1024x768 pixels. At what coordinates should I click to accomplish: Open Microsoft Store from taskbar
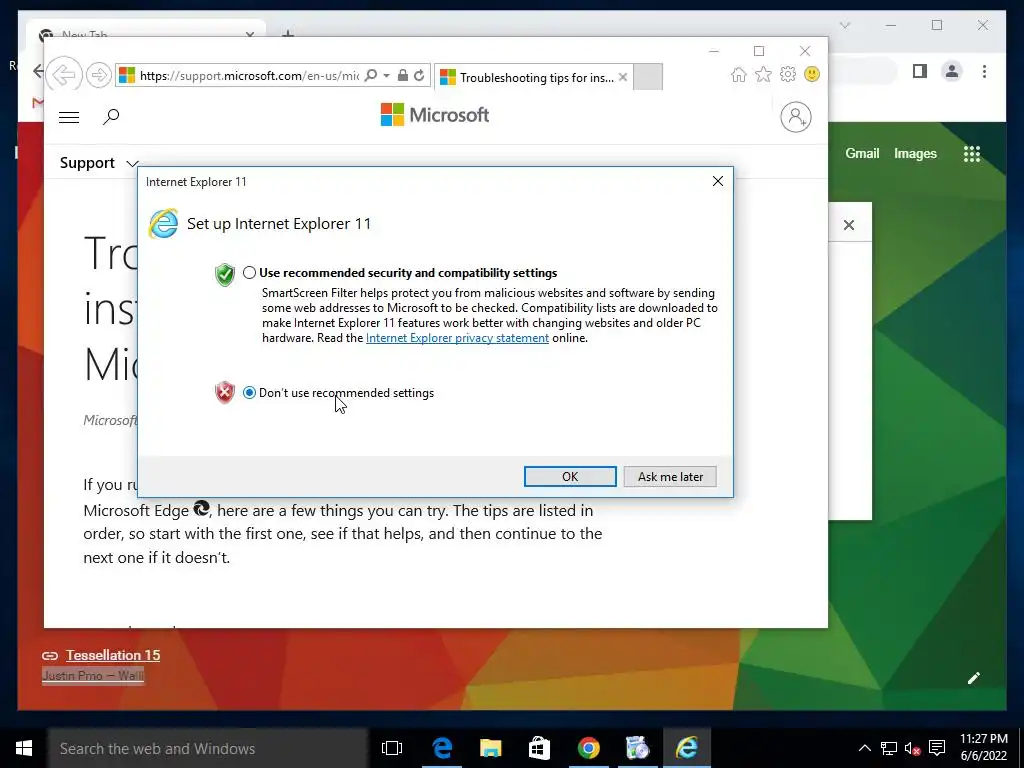[x=539, y=748]
